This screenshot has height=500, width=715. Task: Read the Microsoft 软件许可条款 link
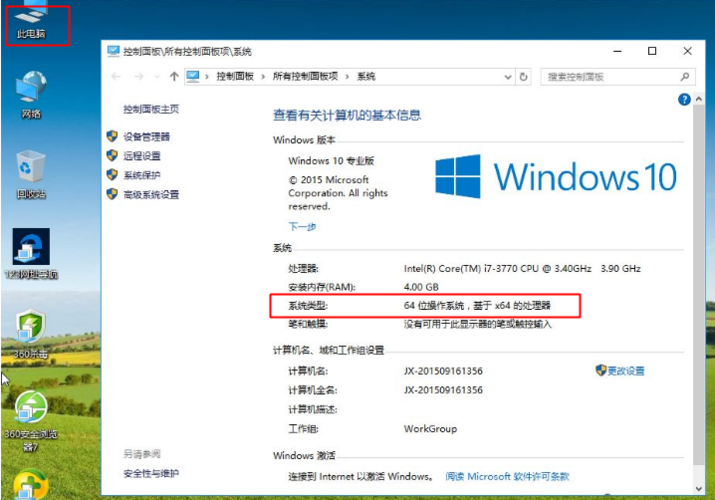507,476
